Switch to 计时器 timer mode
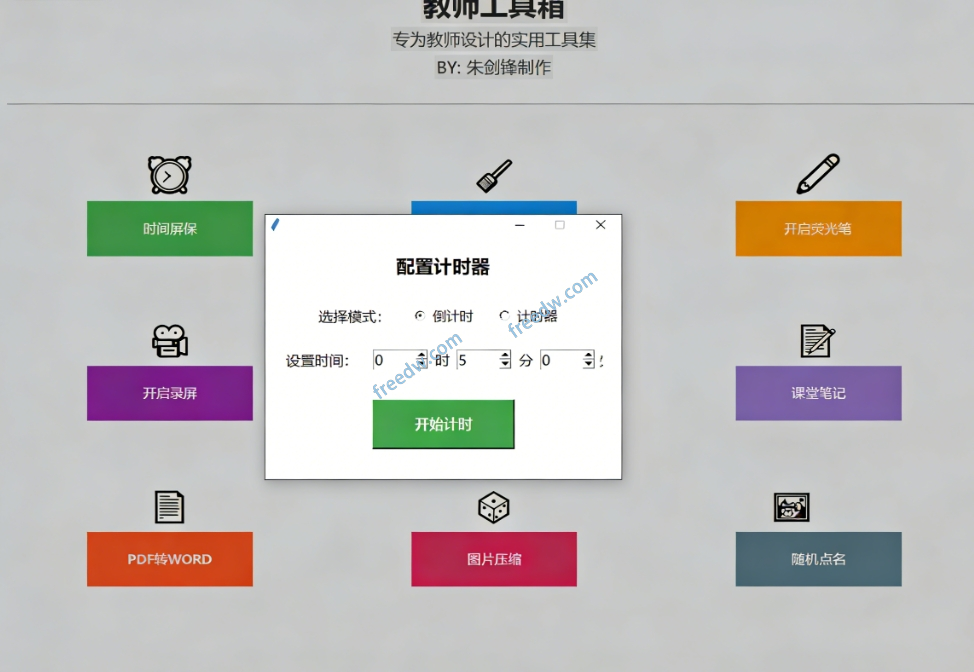974x672 pixels. click(505, 315)
